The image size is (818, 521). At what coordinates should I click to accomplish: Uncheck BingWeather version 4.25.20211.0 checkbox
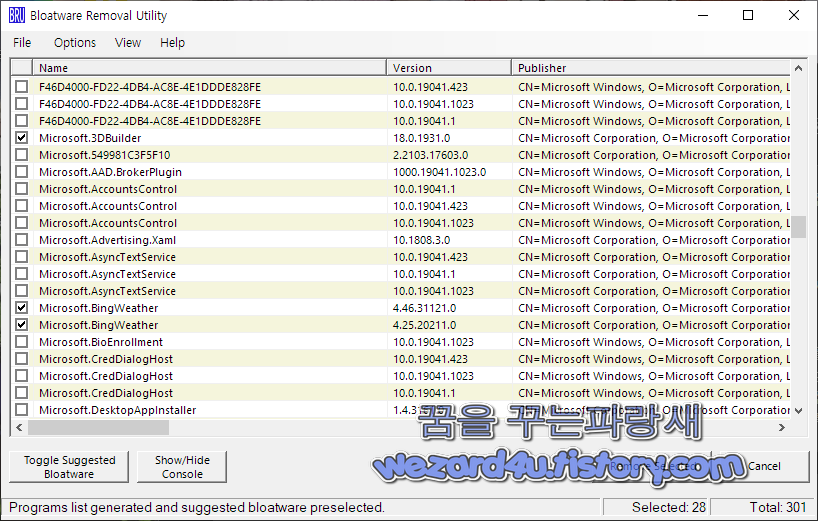point(21,325)
